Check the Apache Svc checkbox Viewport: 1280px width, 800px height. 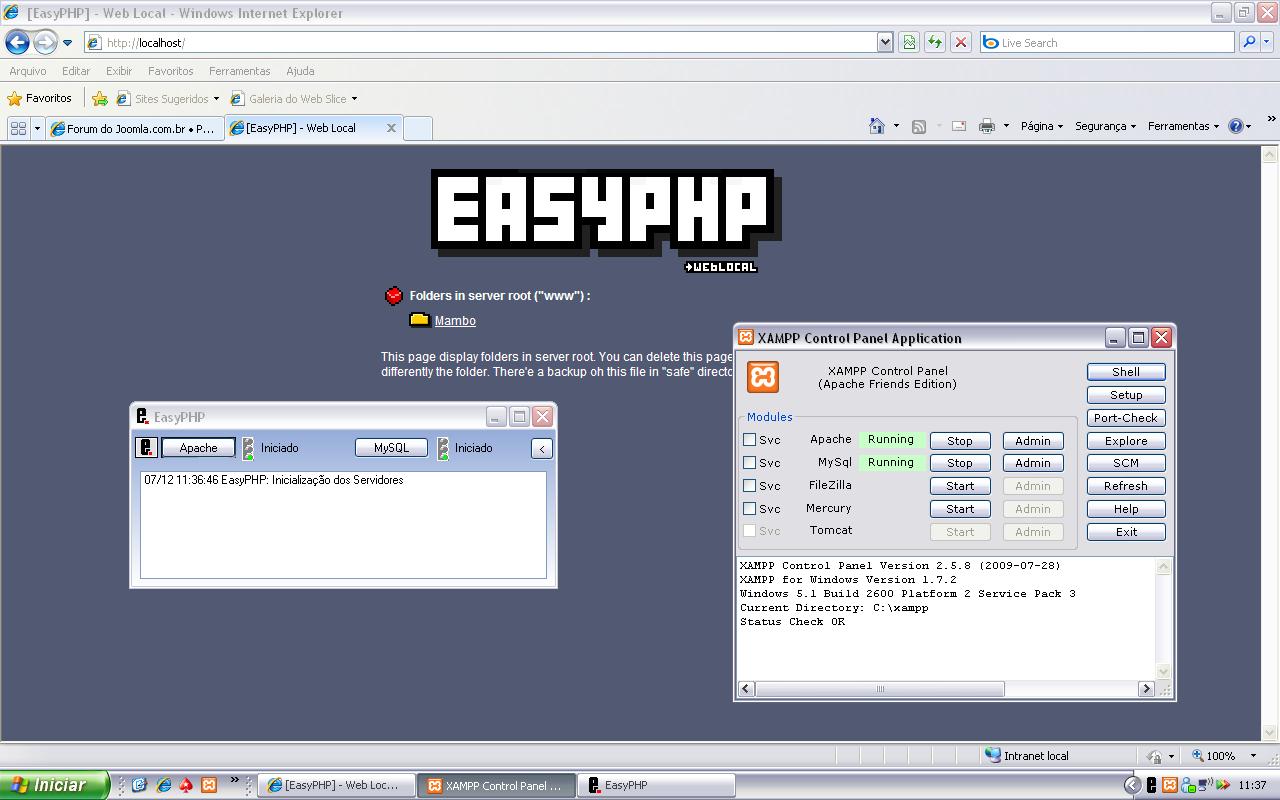pos(749,439)
